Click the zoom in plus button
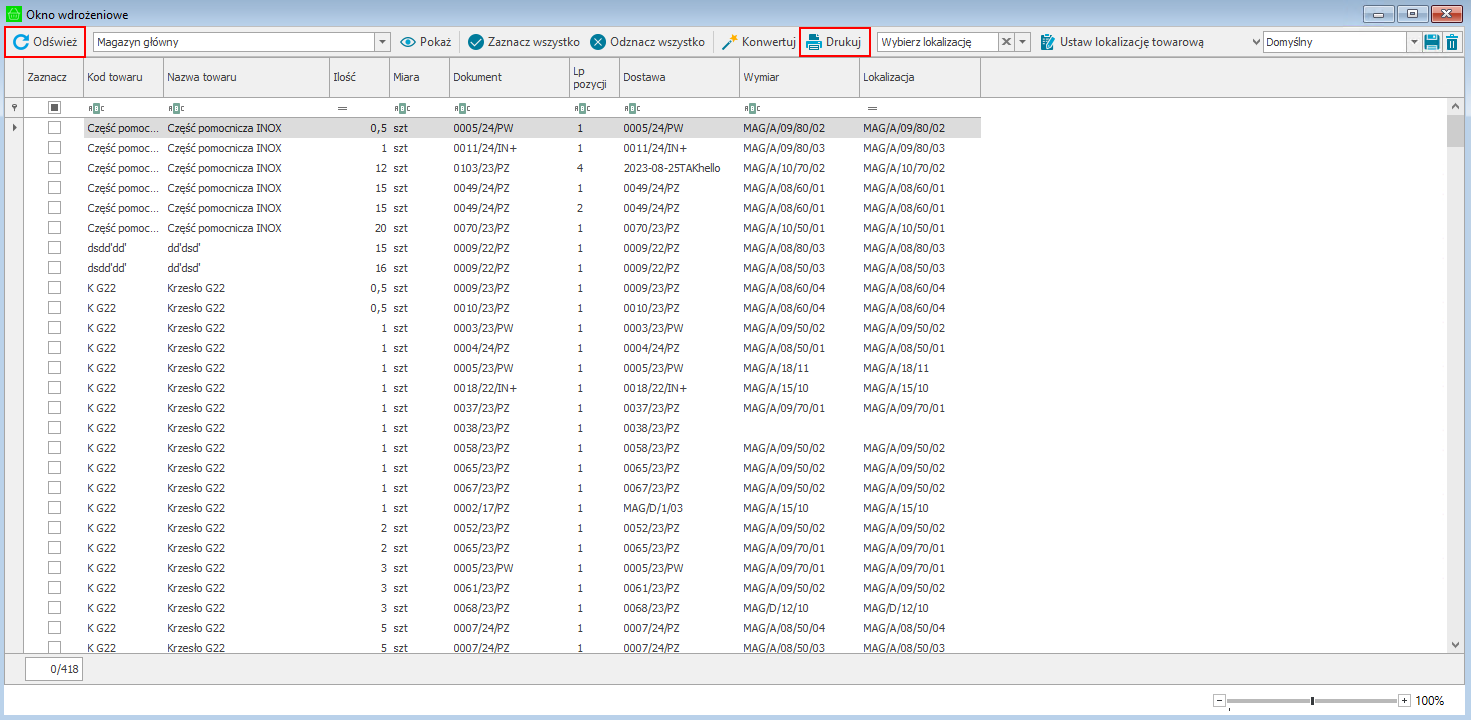The image size is (1471, 720). point(1404,701)
